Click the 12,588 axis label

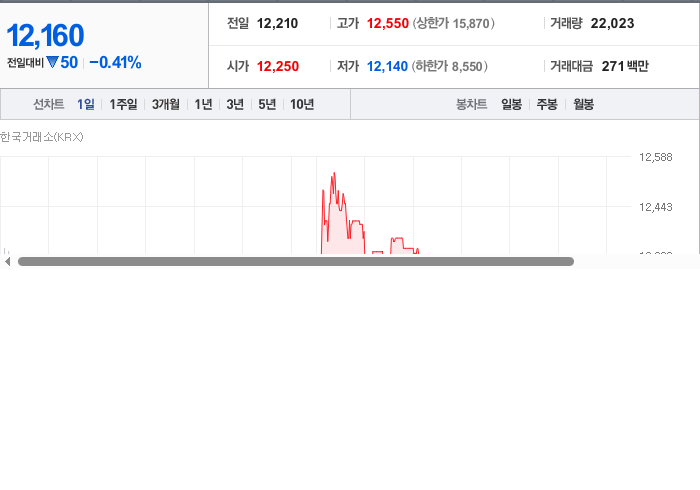(655, 157)
